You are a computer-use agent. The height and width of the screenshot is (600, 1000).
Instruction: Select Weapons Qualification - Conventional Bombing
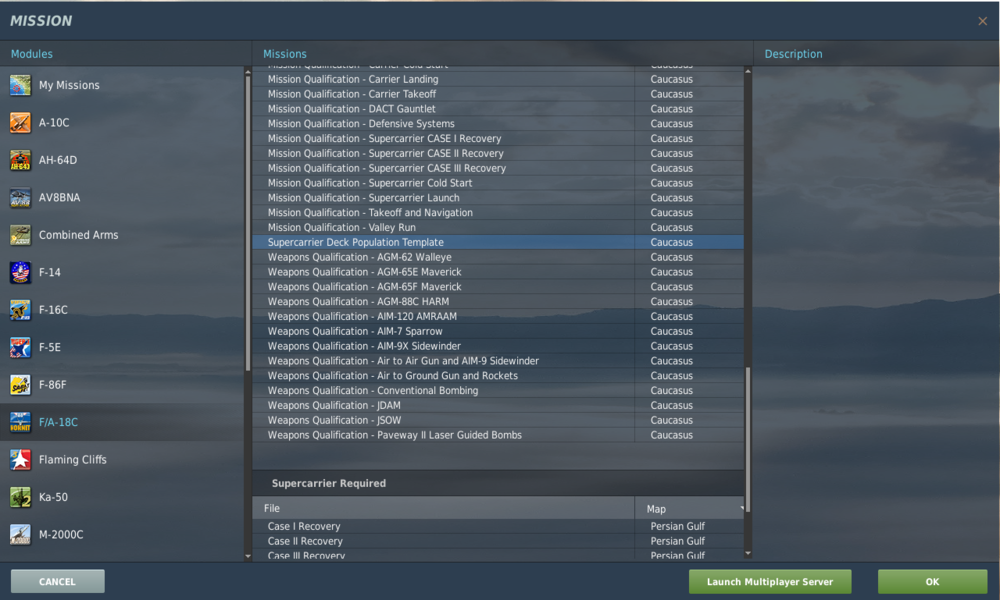[497, 390]
